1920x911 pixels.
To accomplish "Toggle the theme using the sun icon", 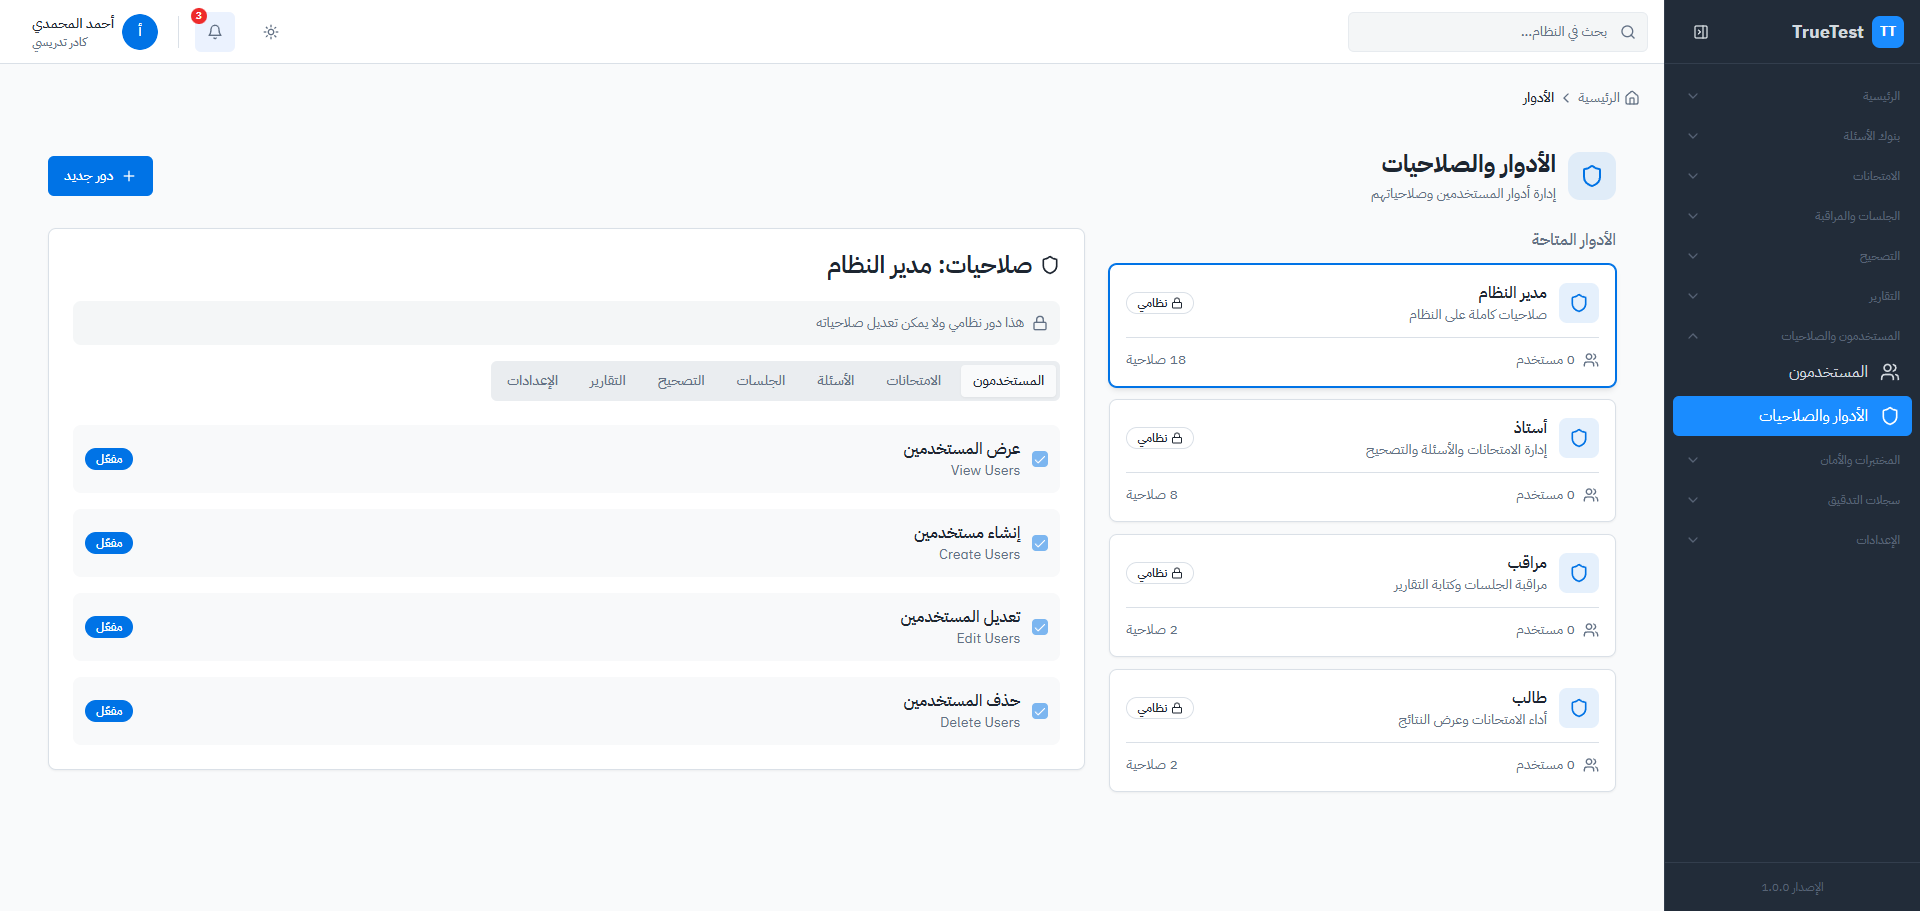I will [270, 32].
